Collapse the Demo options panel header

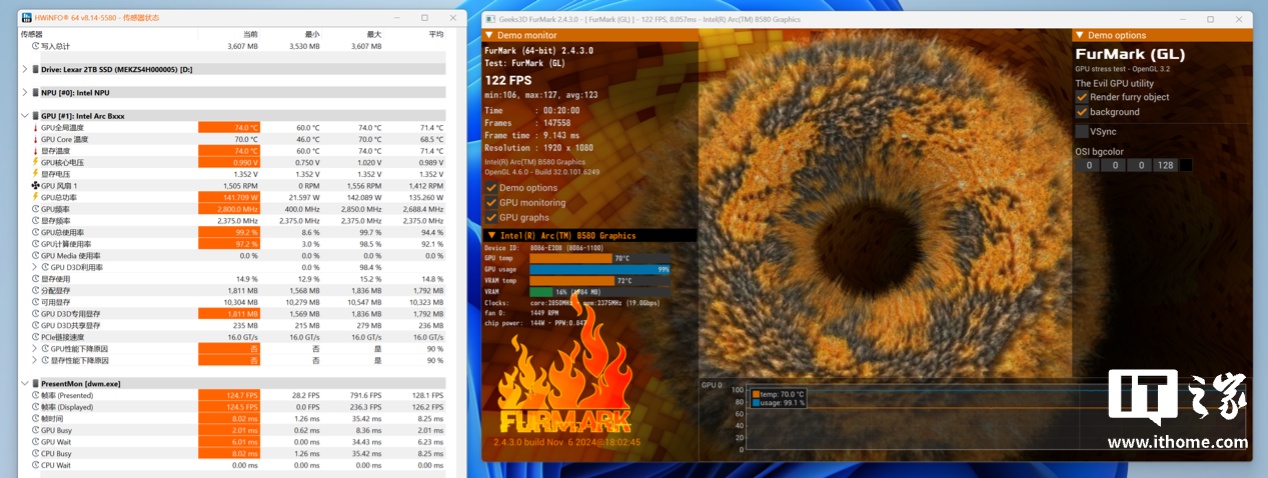[x=1080, y=35]
